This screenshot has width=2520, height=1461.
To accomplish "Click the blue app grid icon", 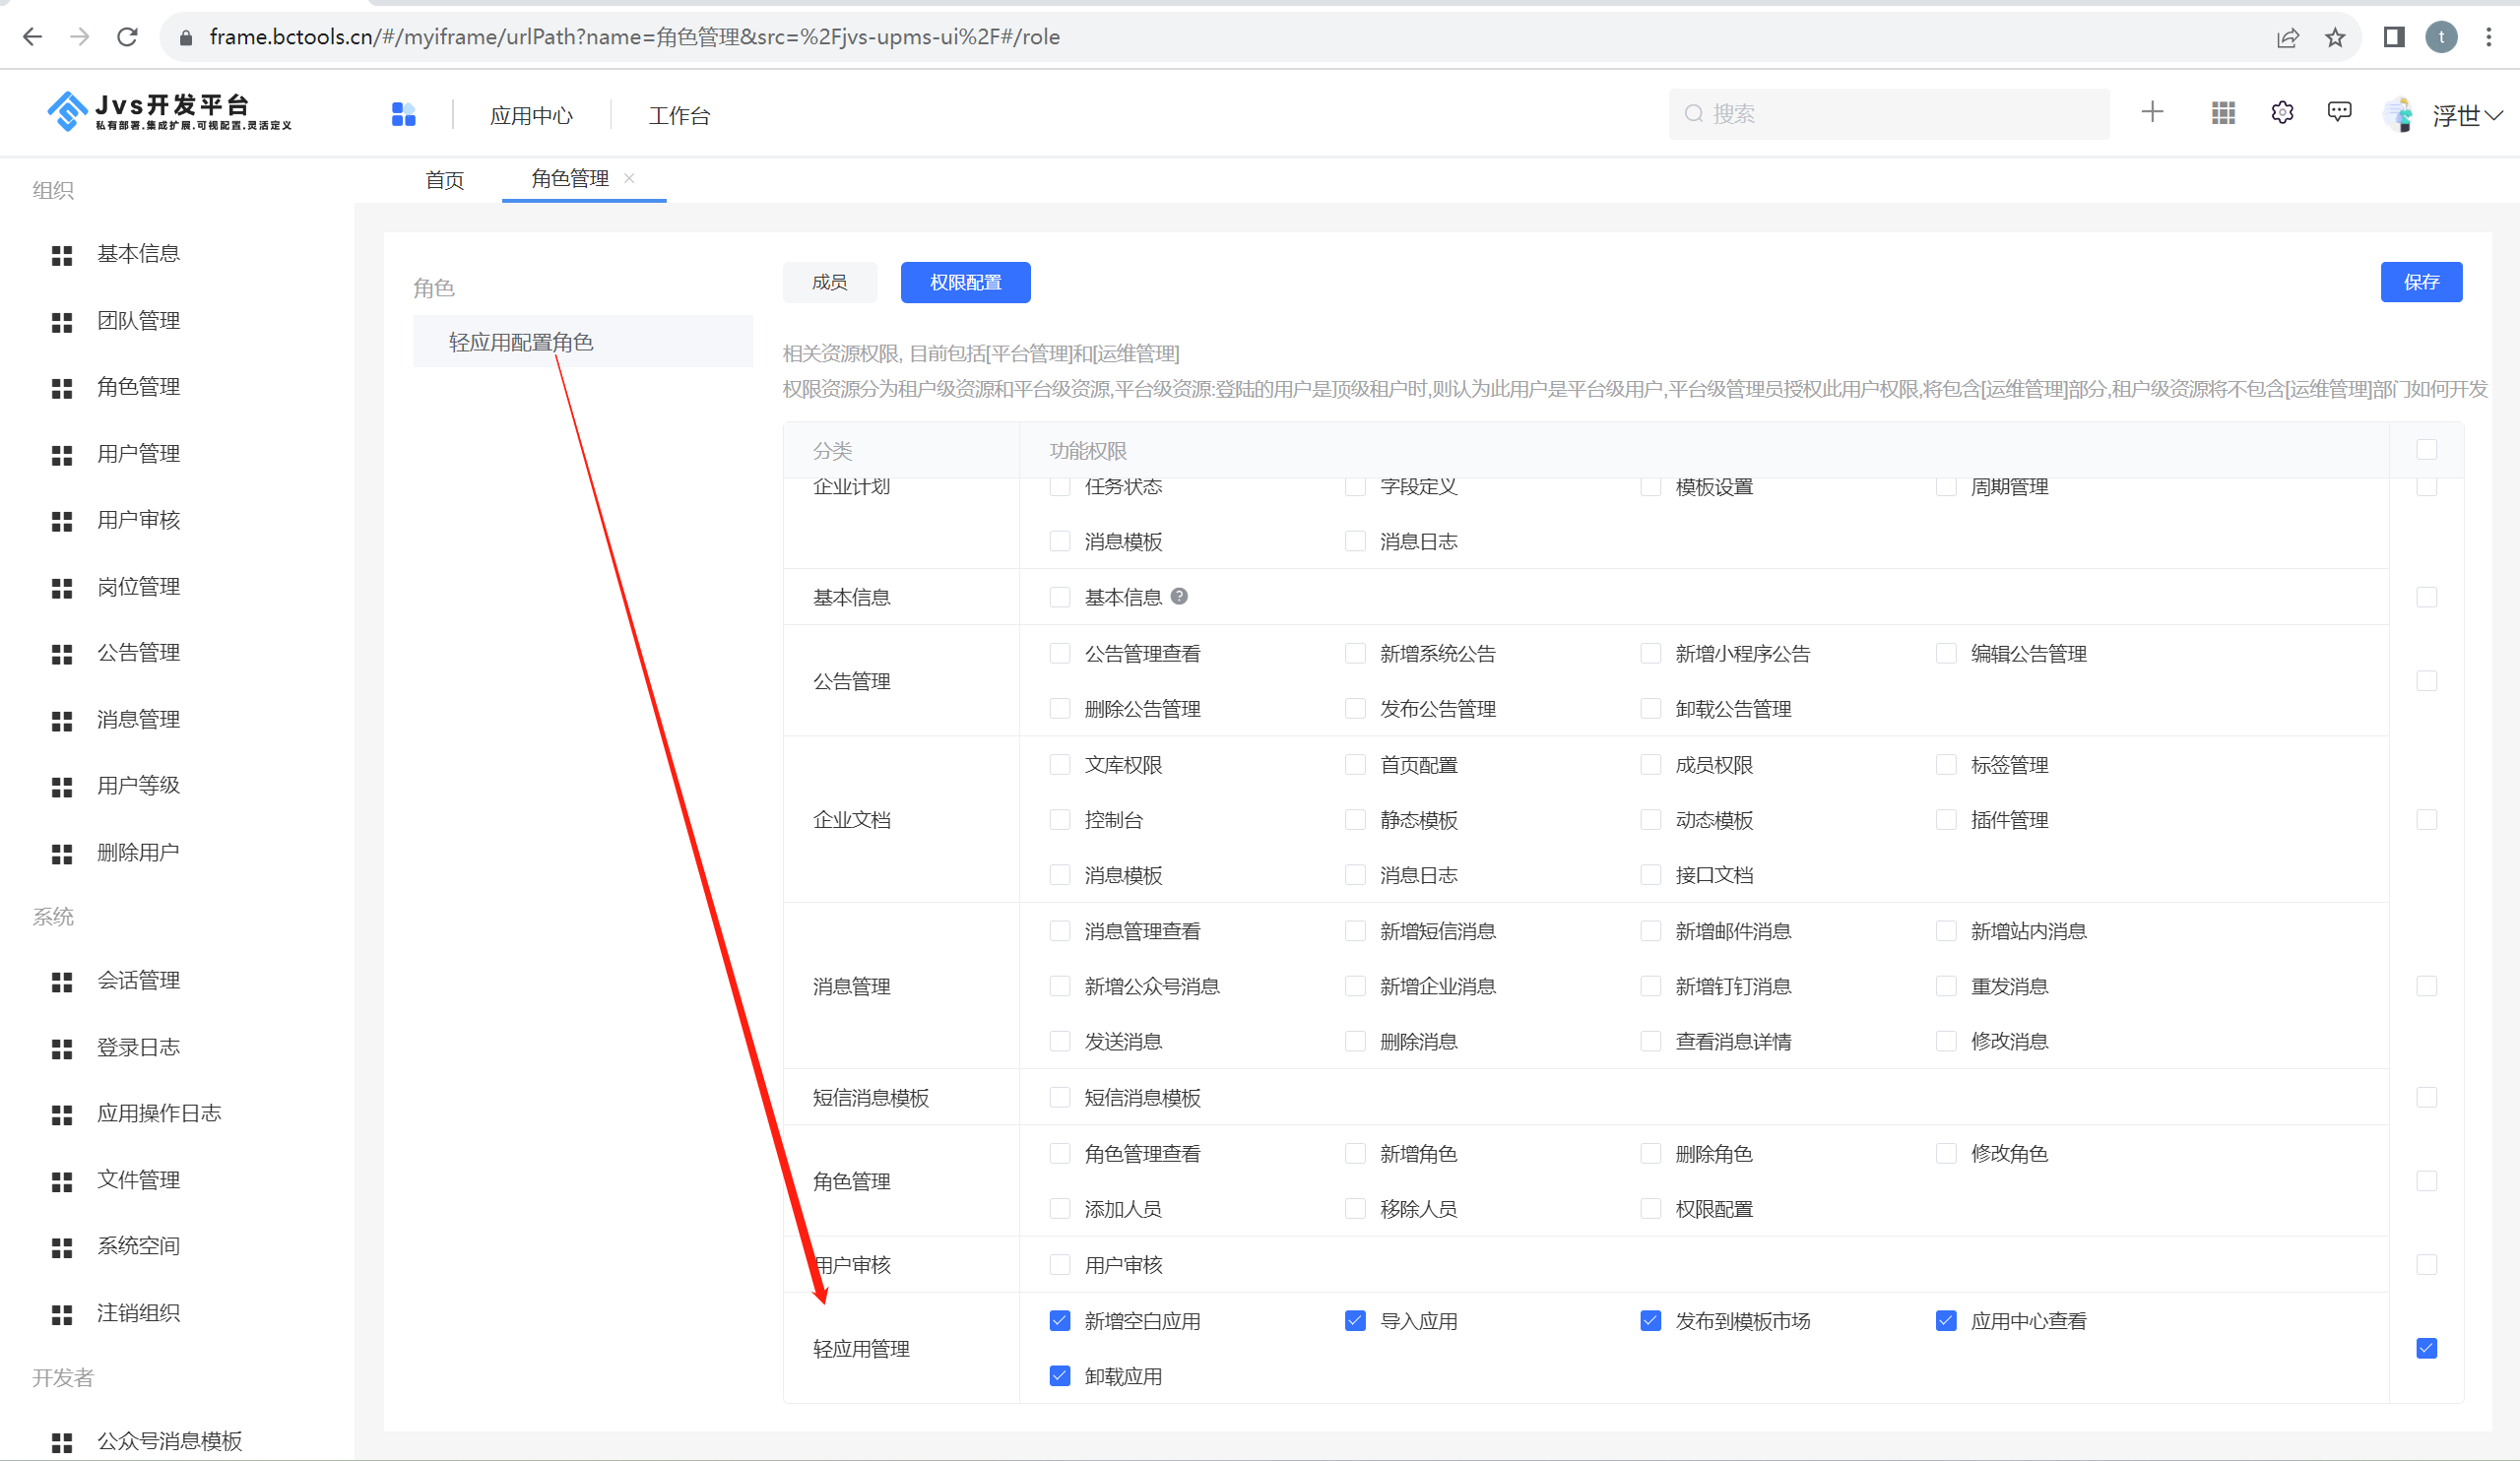I will [403, 114].
